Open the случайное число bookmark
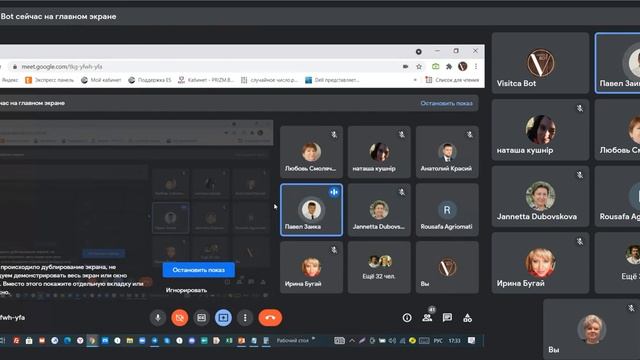640x360 pixels. (x=269, y=80)
